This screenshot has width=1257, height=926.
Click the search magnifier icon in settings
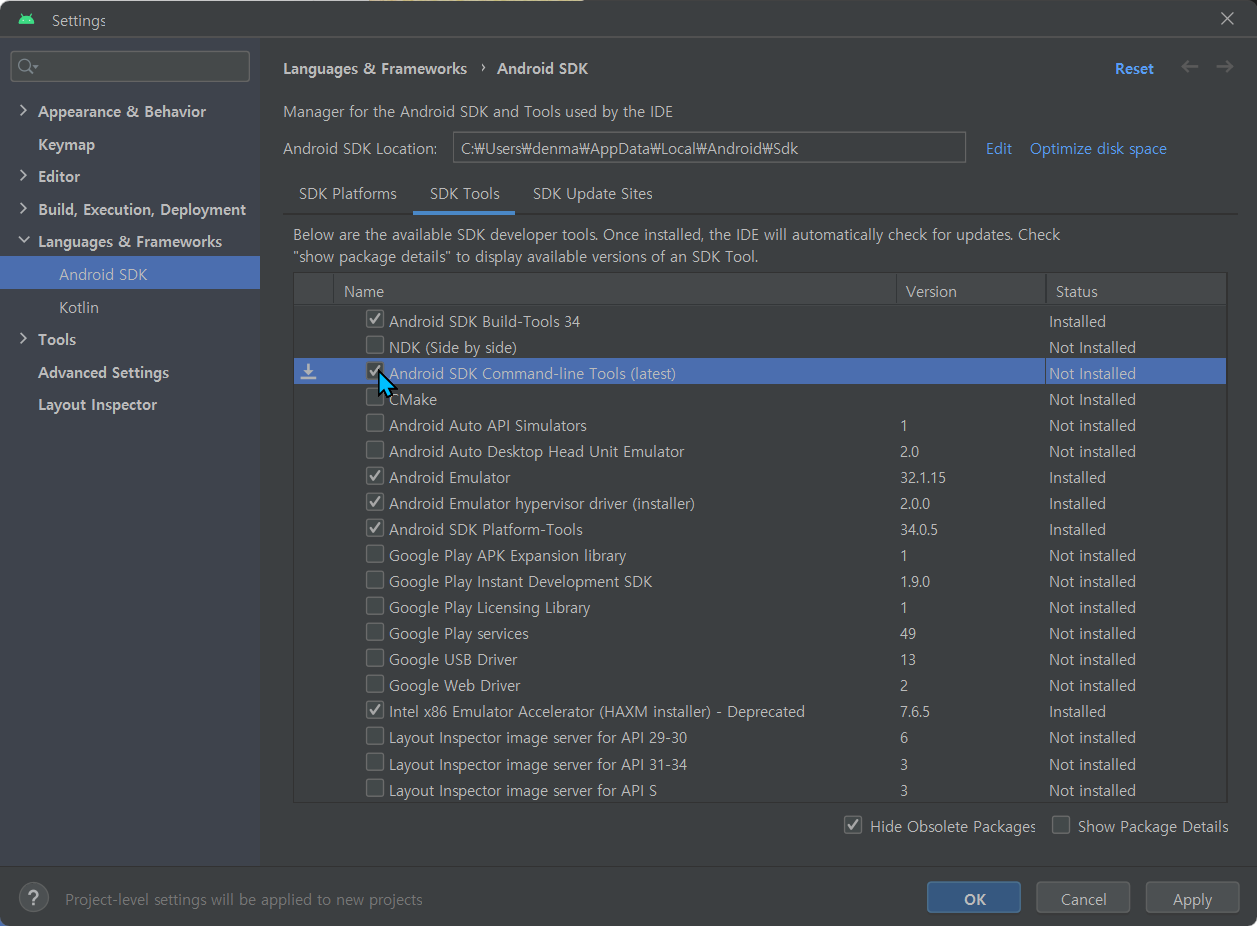pos(28,66)
